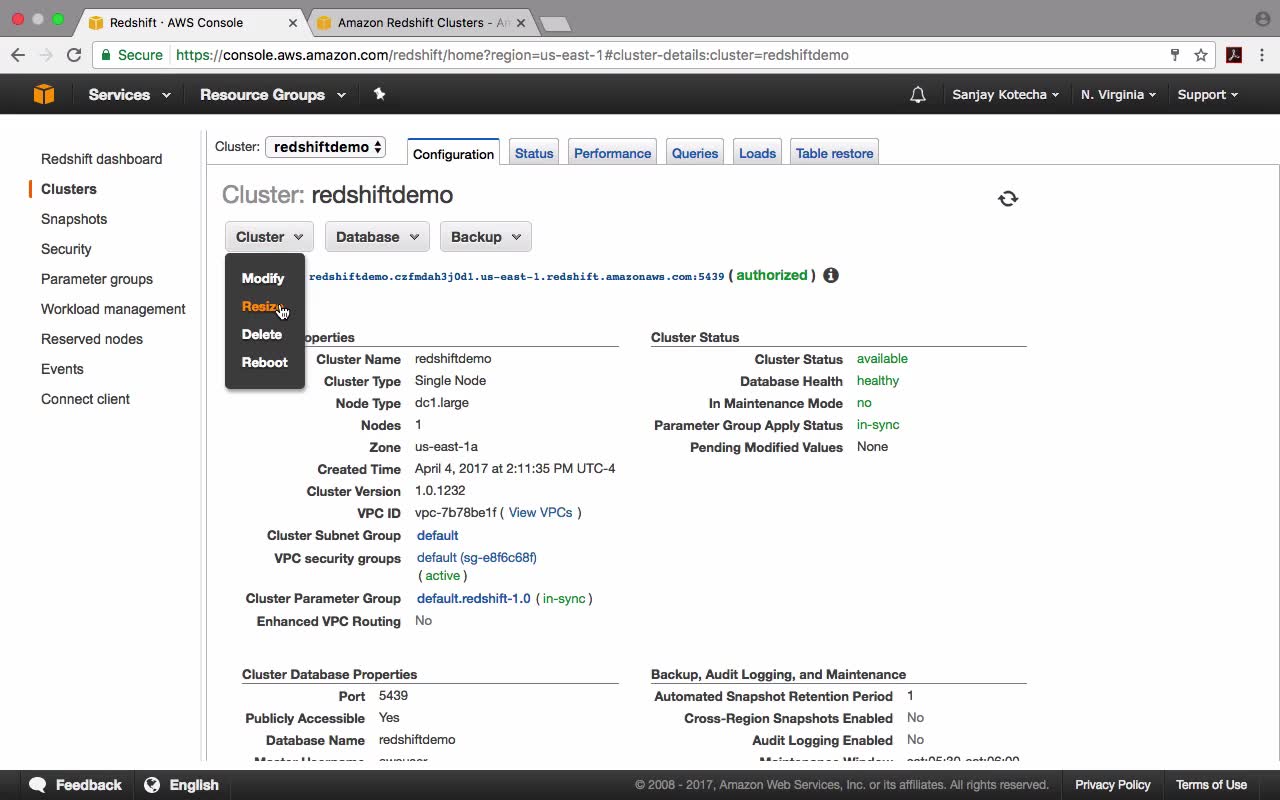Click the AWS cube home icon
Image resolution: width=1280 pixels, height=800 pixels.
point(43,94)
